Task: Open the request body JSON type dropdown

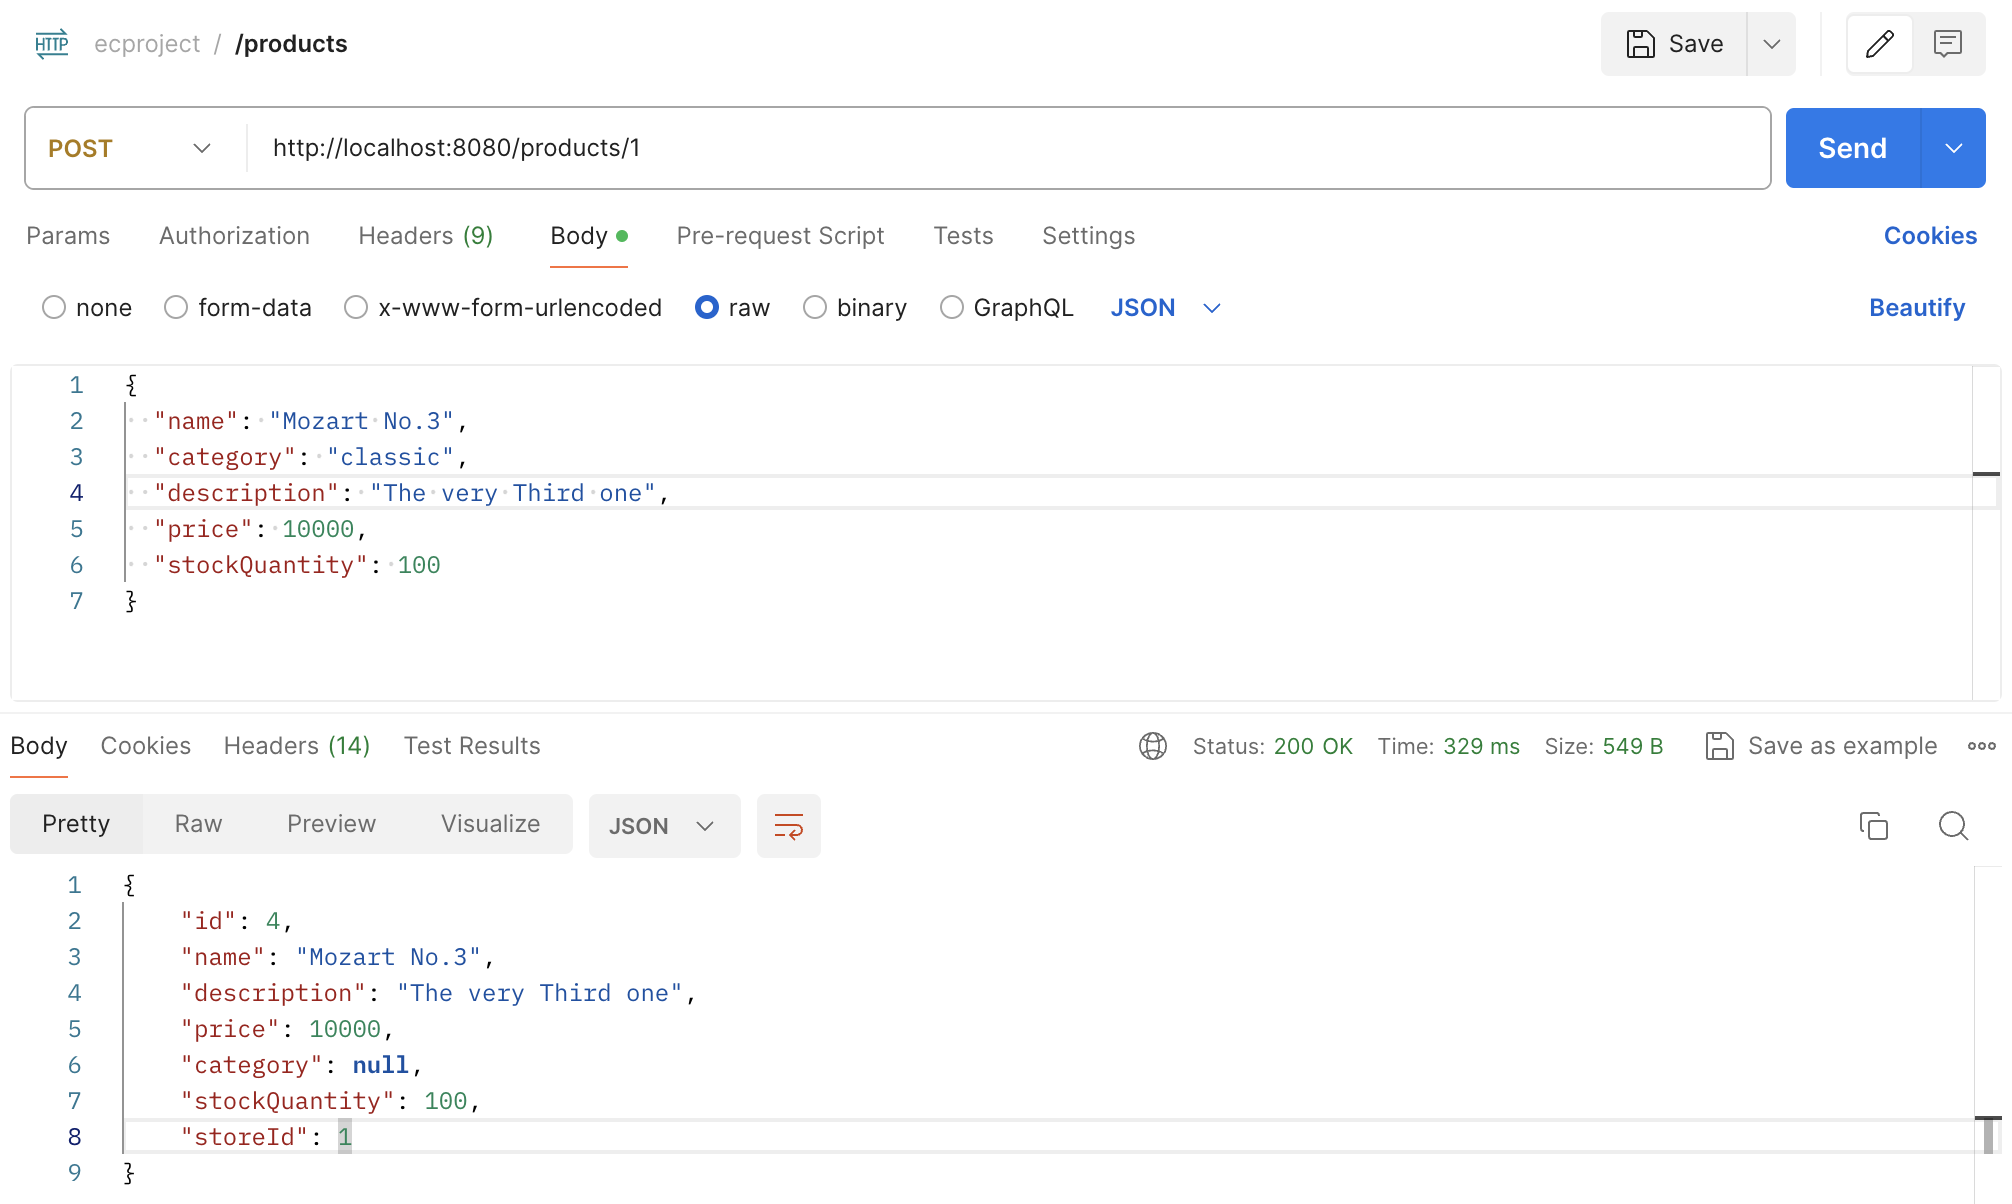Action: click(1165, 308)
